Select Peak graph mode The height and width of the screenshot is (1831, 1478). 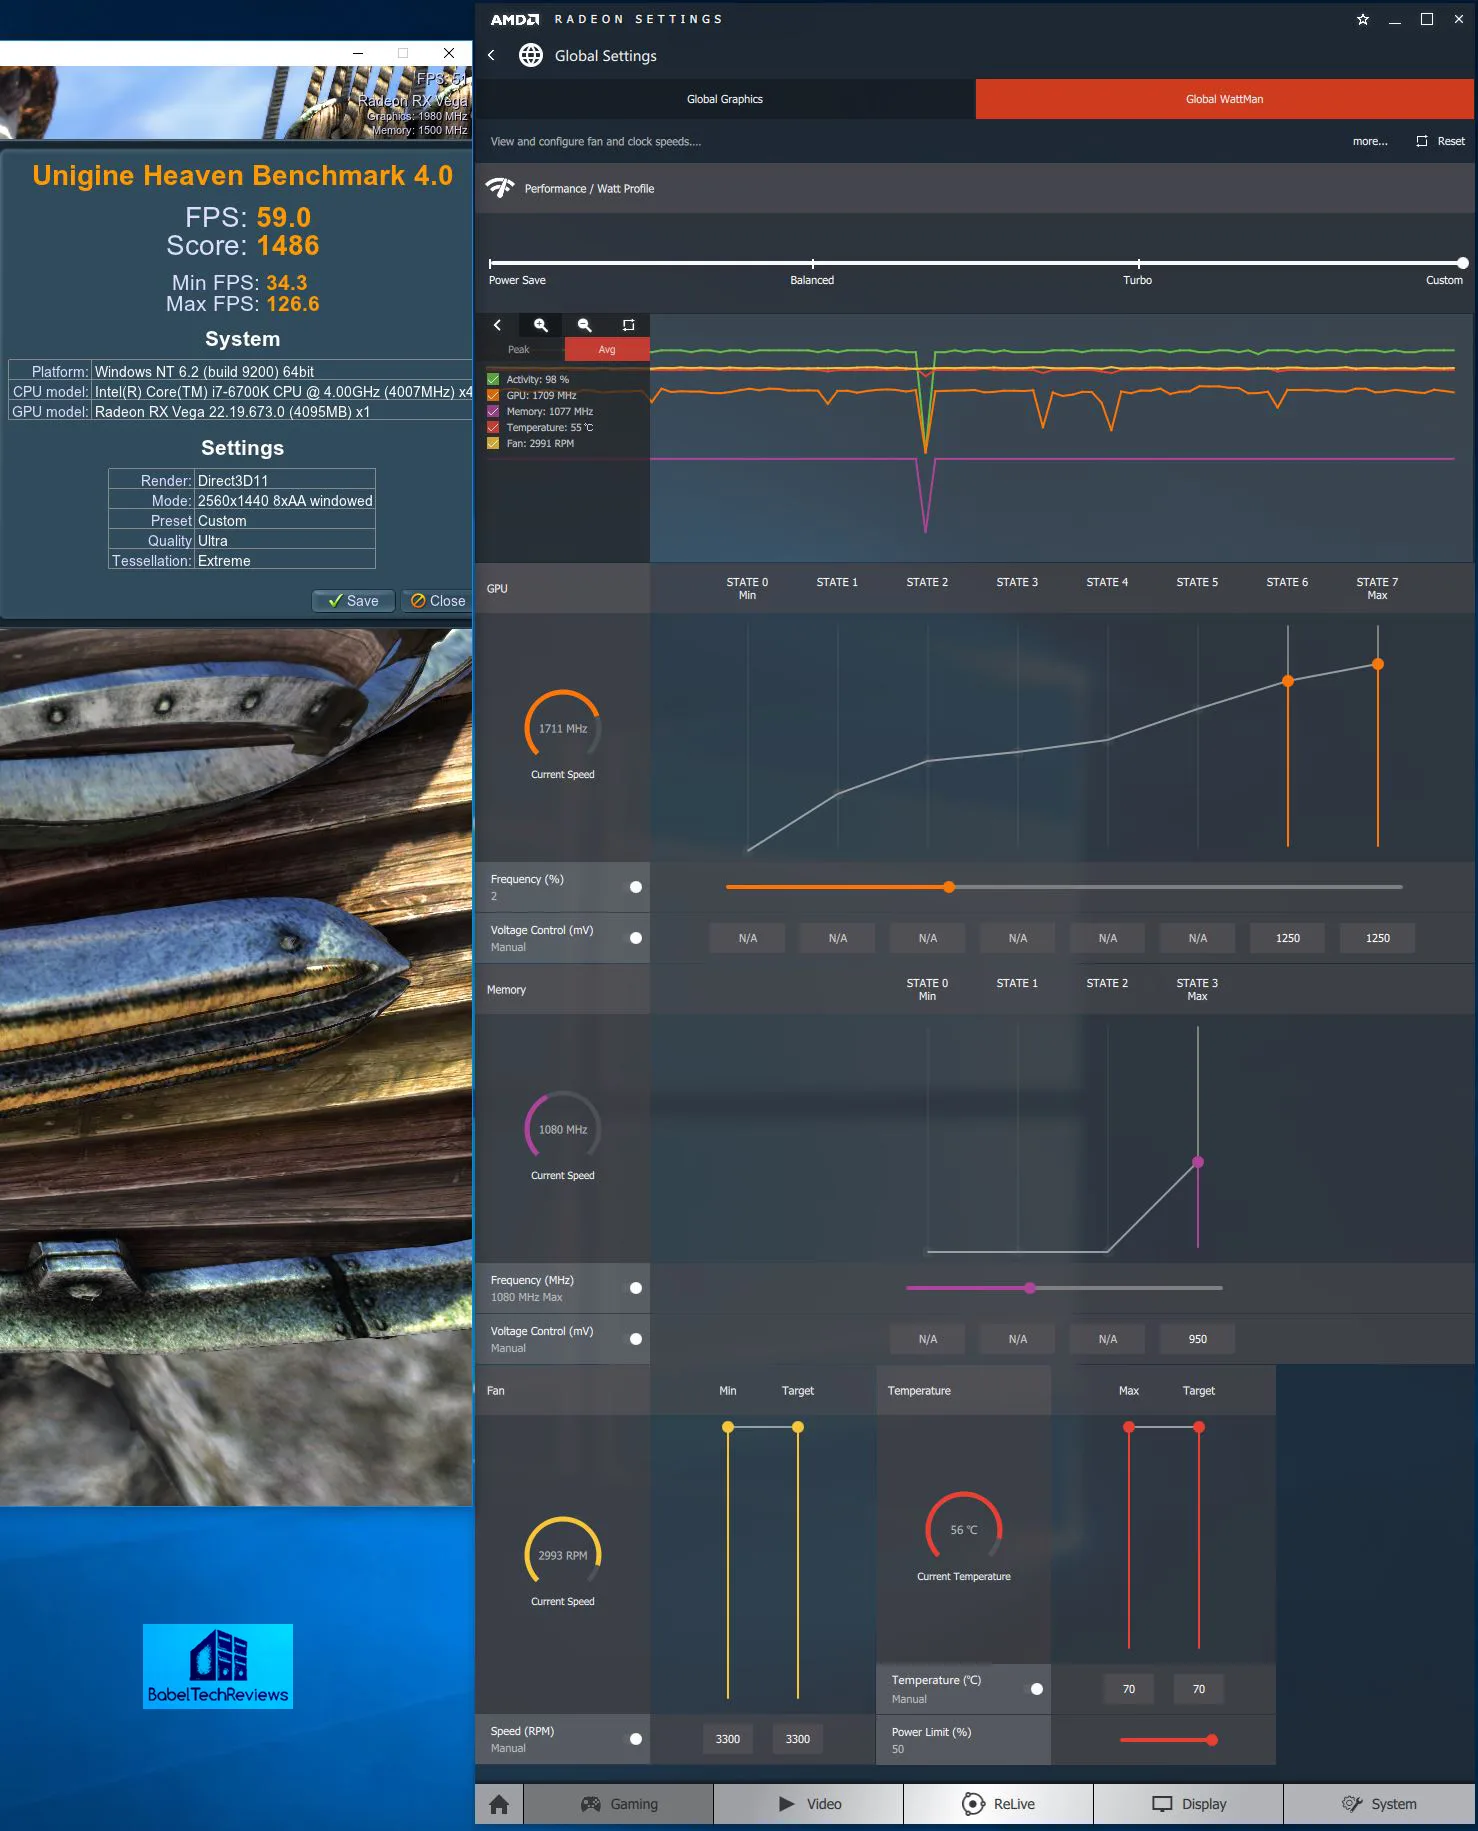coord(519,349)
